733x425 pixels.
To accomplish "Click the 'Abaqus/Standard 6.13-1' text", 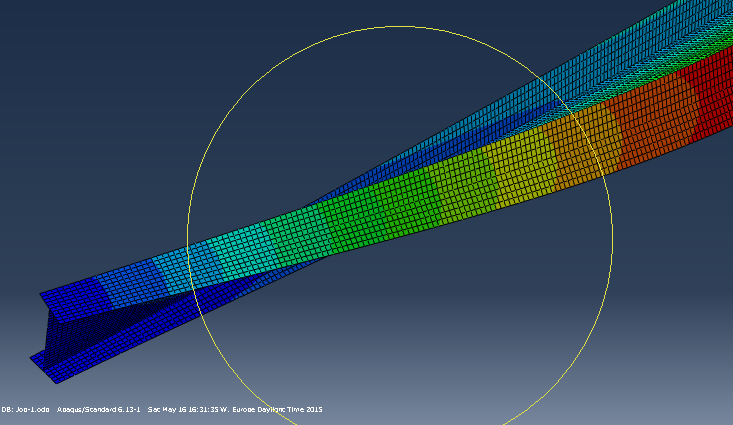I will 100,409.
